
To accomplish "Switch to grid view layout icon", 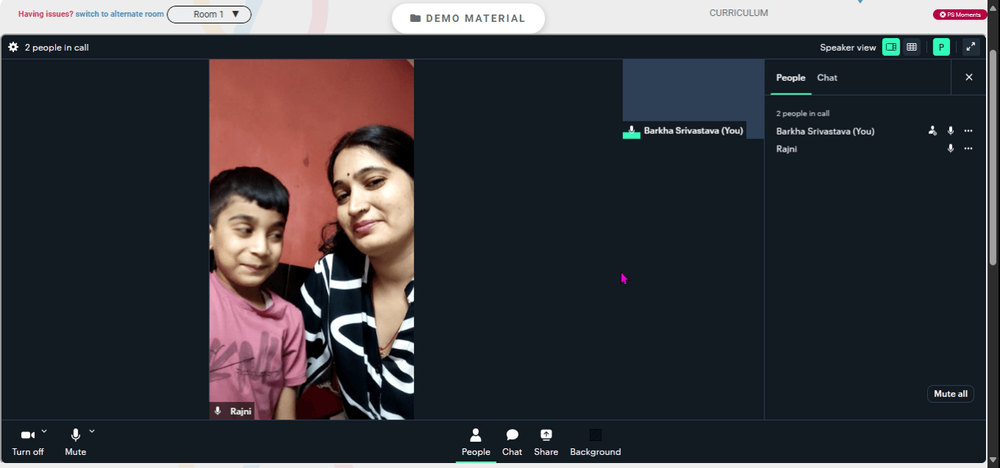I will point(911,47).
